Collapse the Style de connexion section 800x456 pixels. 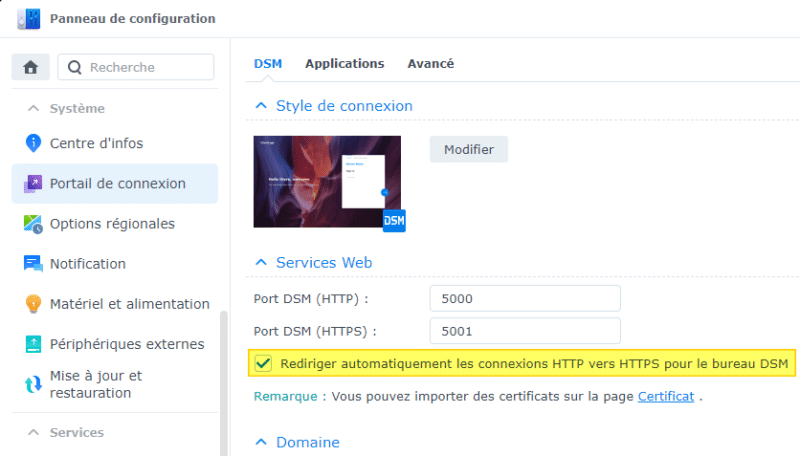262,106
